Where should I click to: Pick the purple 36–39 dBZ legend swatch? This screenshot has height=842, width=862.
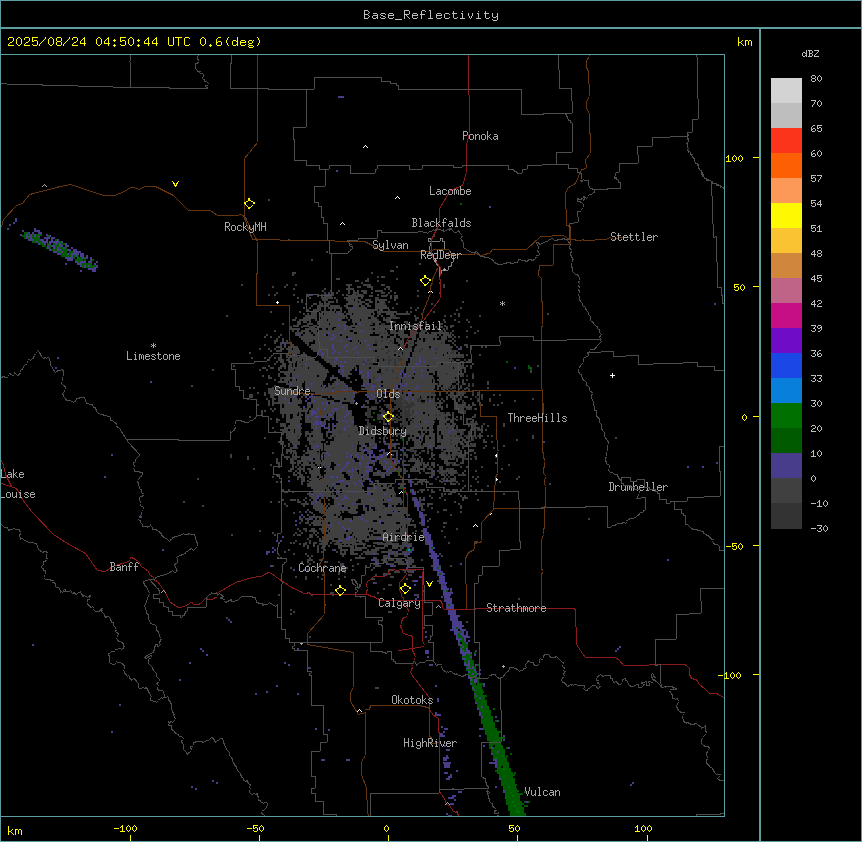786,341
